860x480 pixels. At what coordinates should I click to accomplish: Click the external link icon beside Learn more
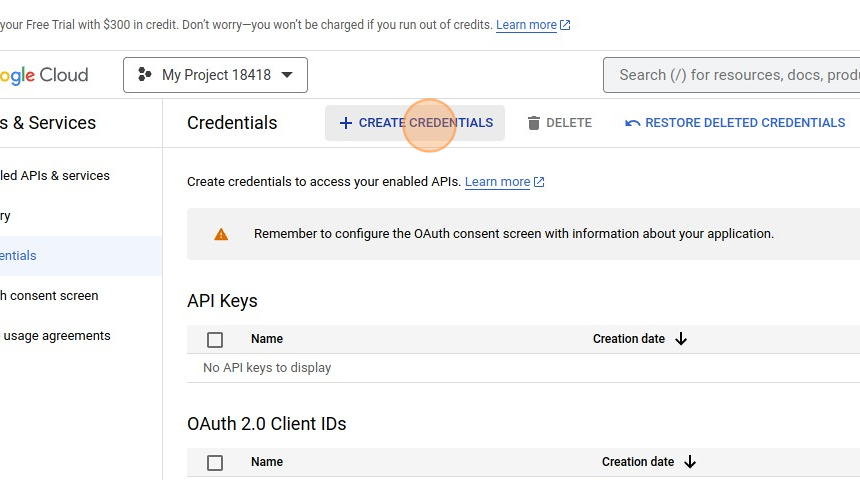540,182
